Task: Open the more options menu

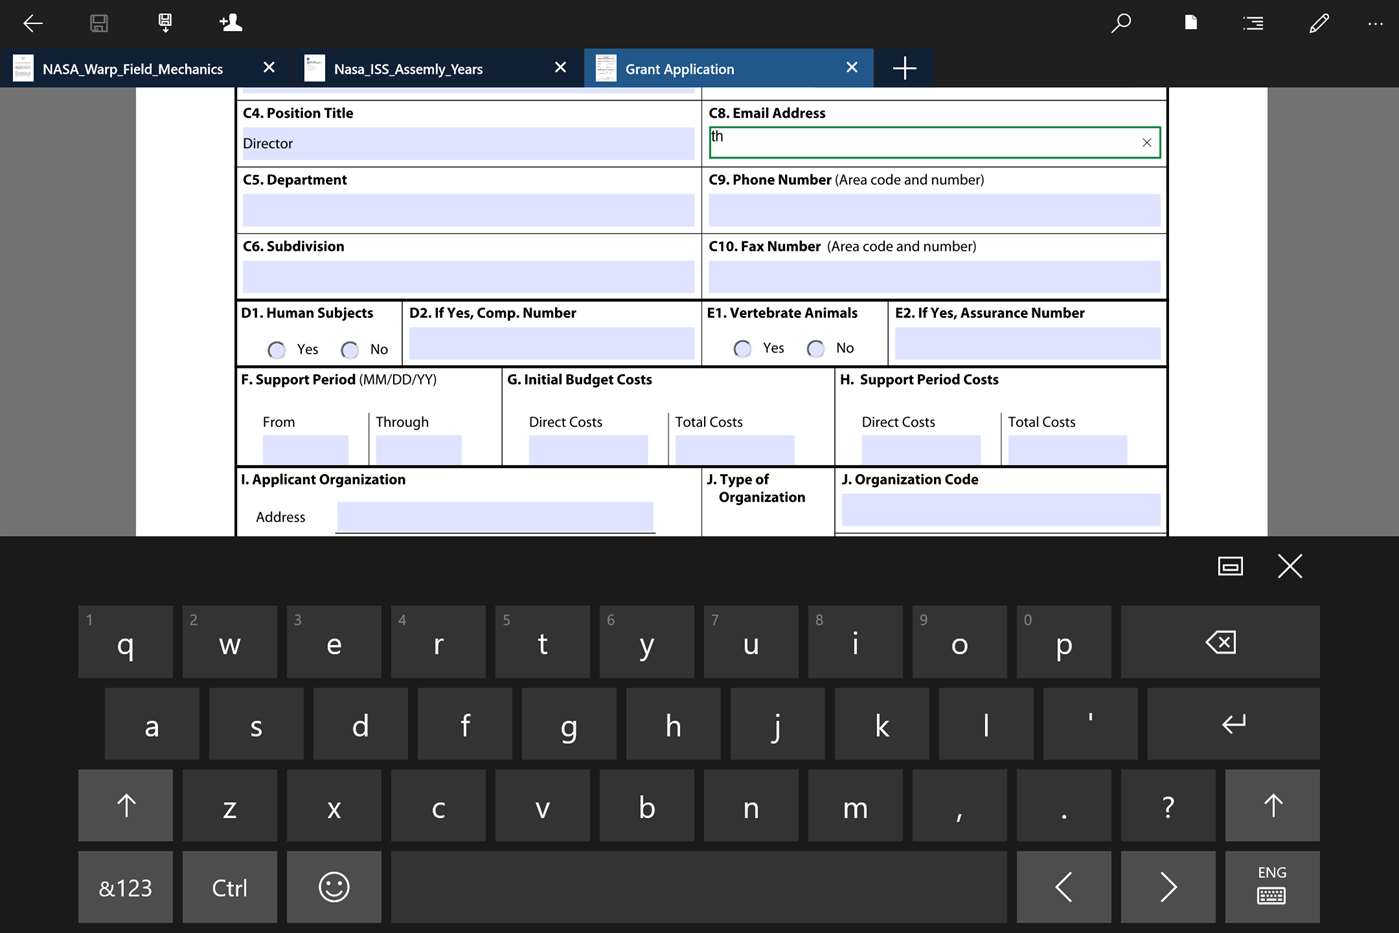Action: [x=1375, y=22]
